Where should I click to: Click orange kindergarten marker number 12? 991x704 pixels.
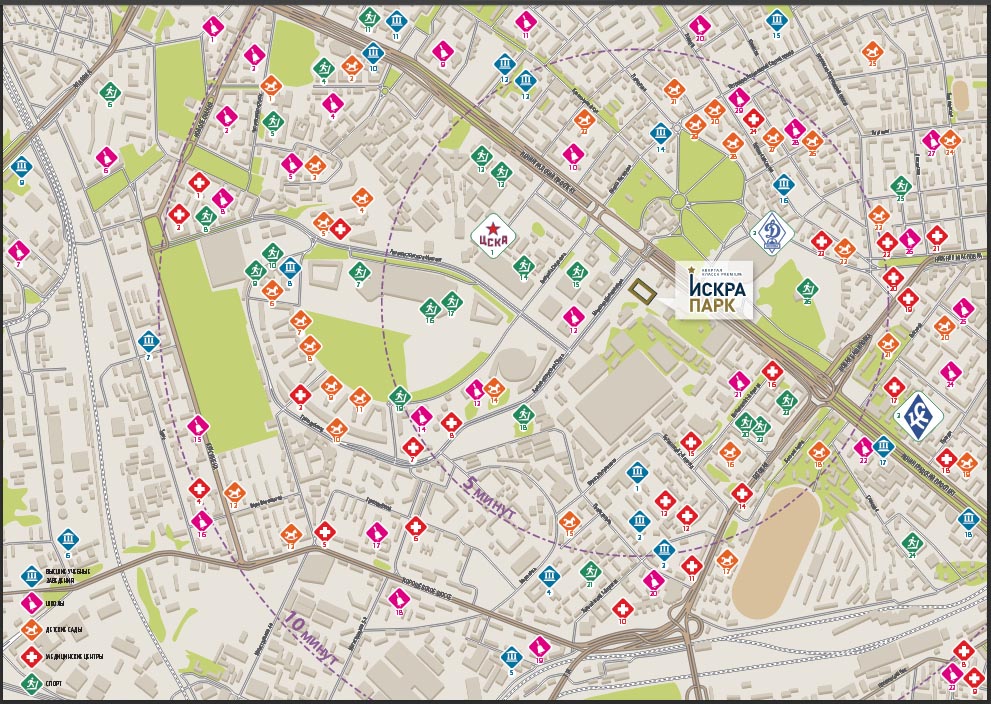[234, 492]
